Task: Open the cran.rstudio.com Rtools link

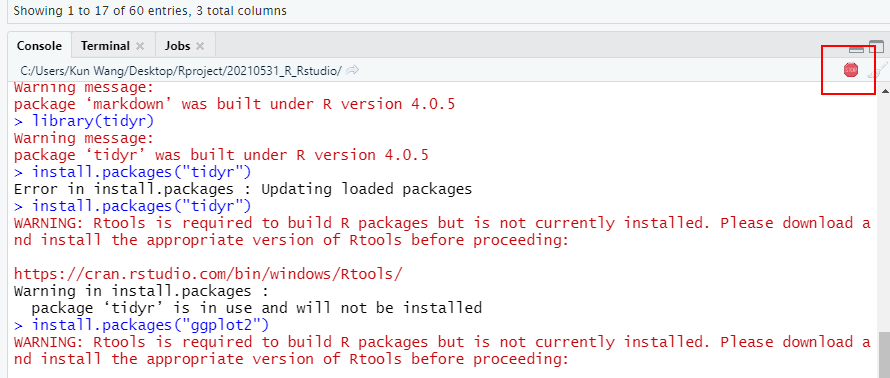Action: [x=208, y=274]
